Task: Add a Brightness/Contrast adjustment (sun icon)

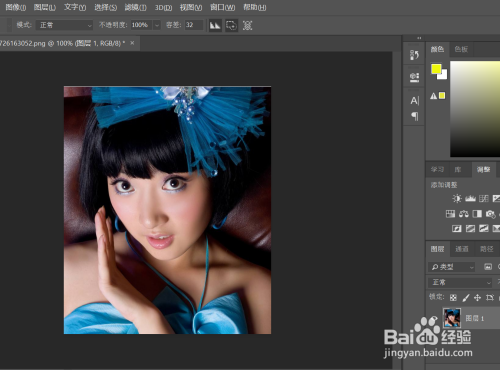Action: (457, 199)
